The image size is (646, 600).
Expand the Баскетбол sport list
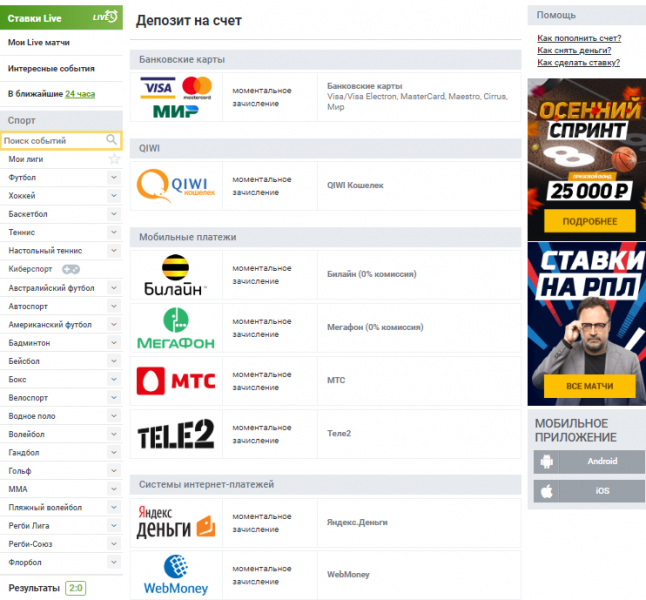(x=114, y=214)
